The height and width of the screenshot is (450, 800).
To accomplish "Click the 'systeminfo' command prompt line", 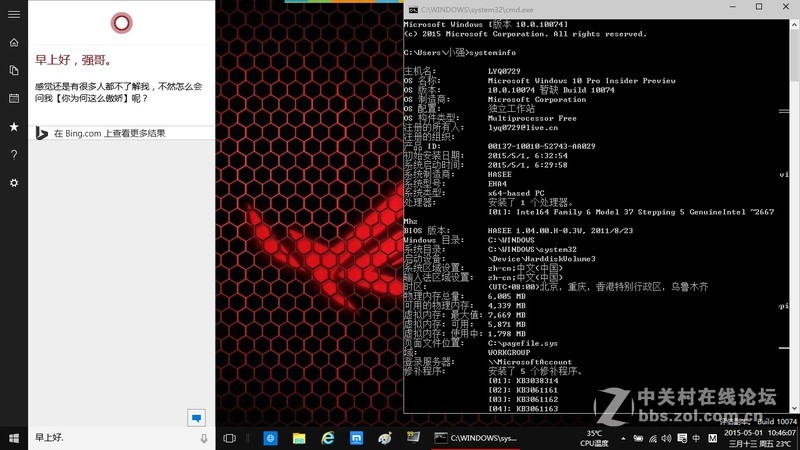I will coord(460,53).
